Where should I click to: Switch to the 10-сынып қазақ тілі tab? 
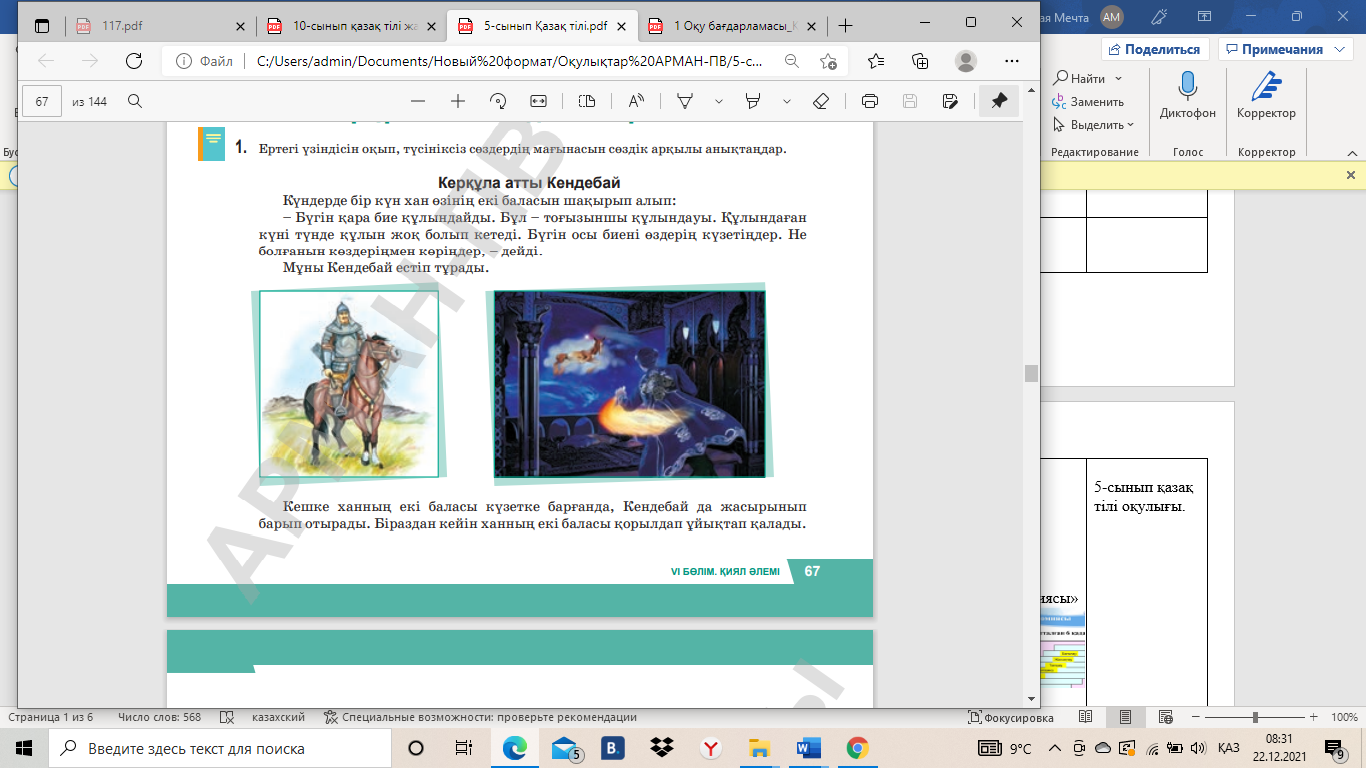(350, 26)
